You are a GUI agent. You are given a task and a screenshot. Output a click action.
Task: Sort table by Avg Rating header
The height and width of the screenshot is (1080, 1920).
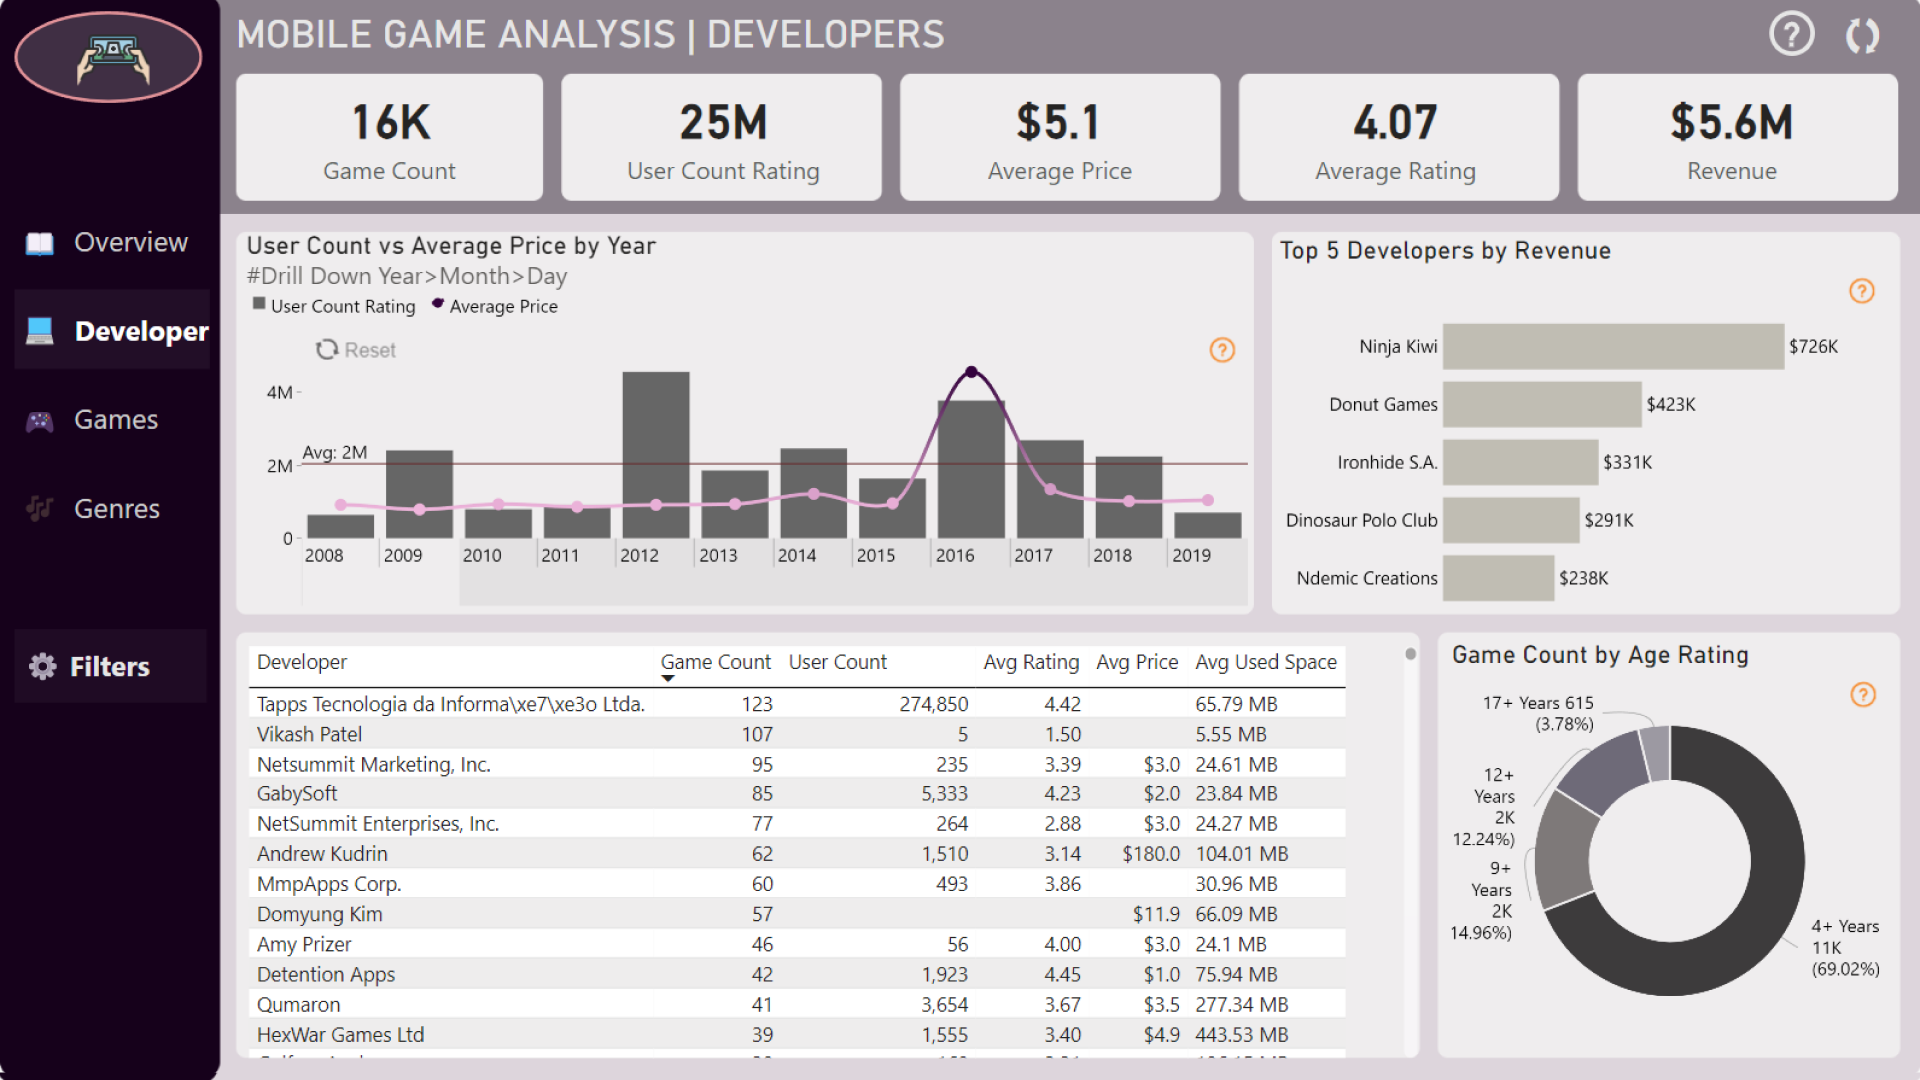click(x=1031, y=662)
